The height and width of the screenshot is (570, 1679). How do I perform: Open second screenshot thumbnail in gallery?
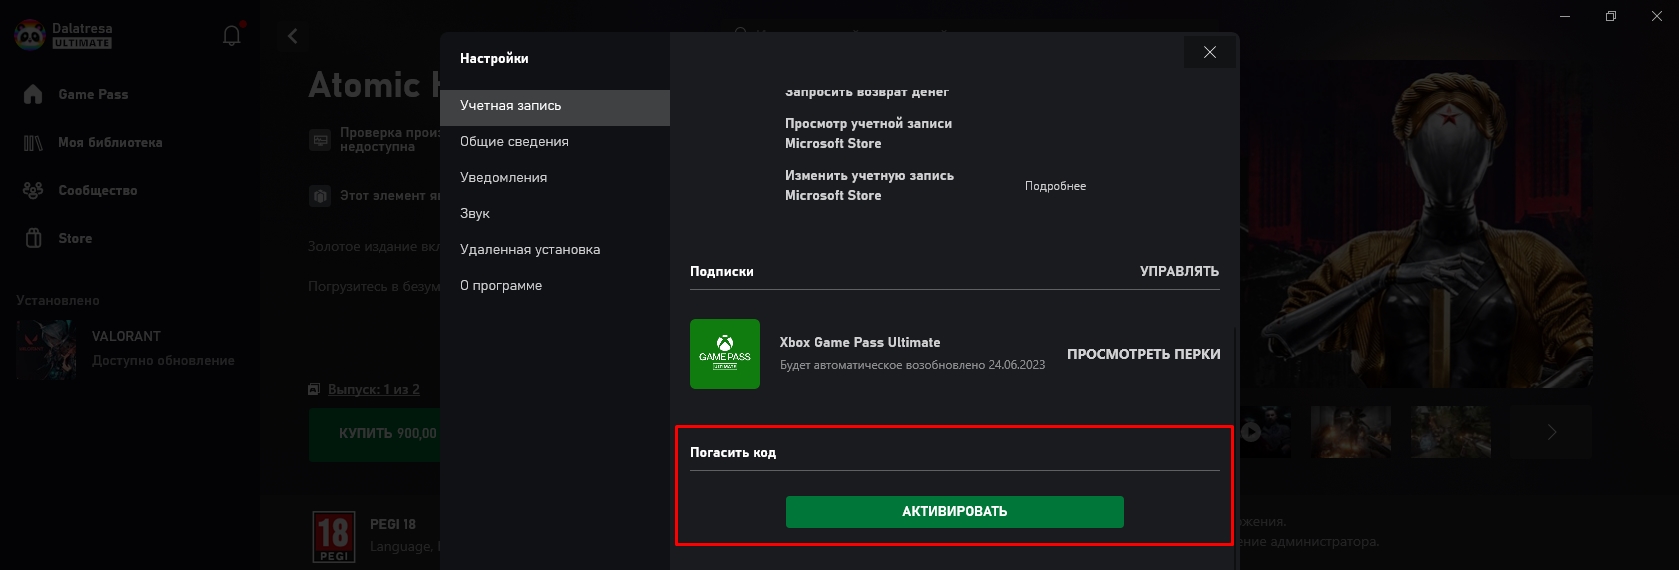coord(1351,432)
